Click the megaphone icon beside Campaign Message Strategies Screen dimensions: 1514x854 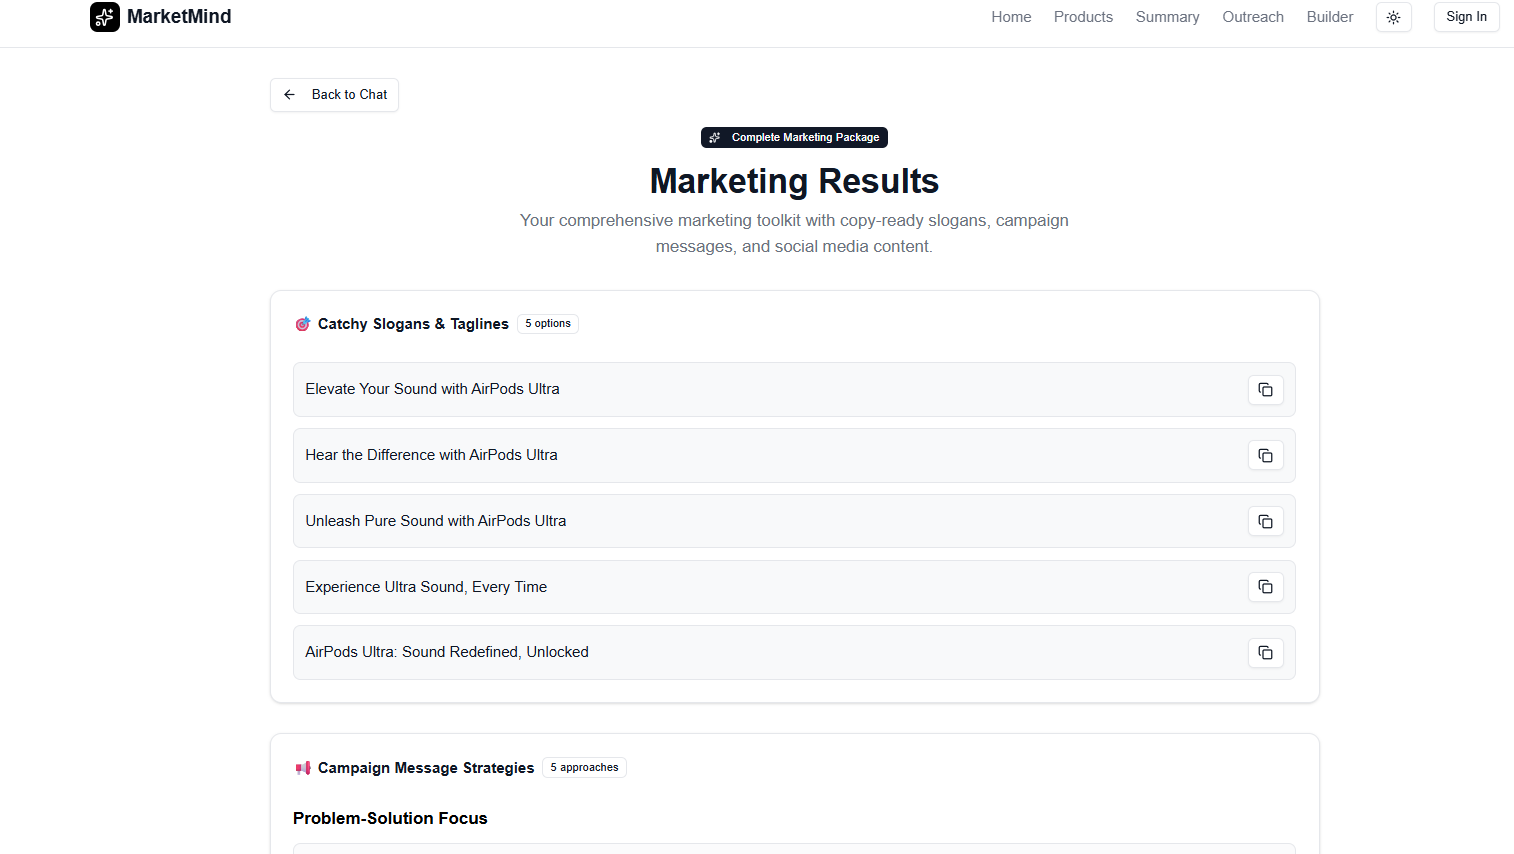(302, 767)
